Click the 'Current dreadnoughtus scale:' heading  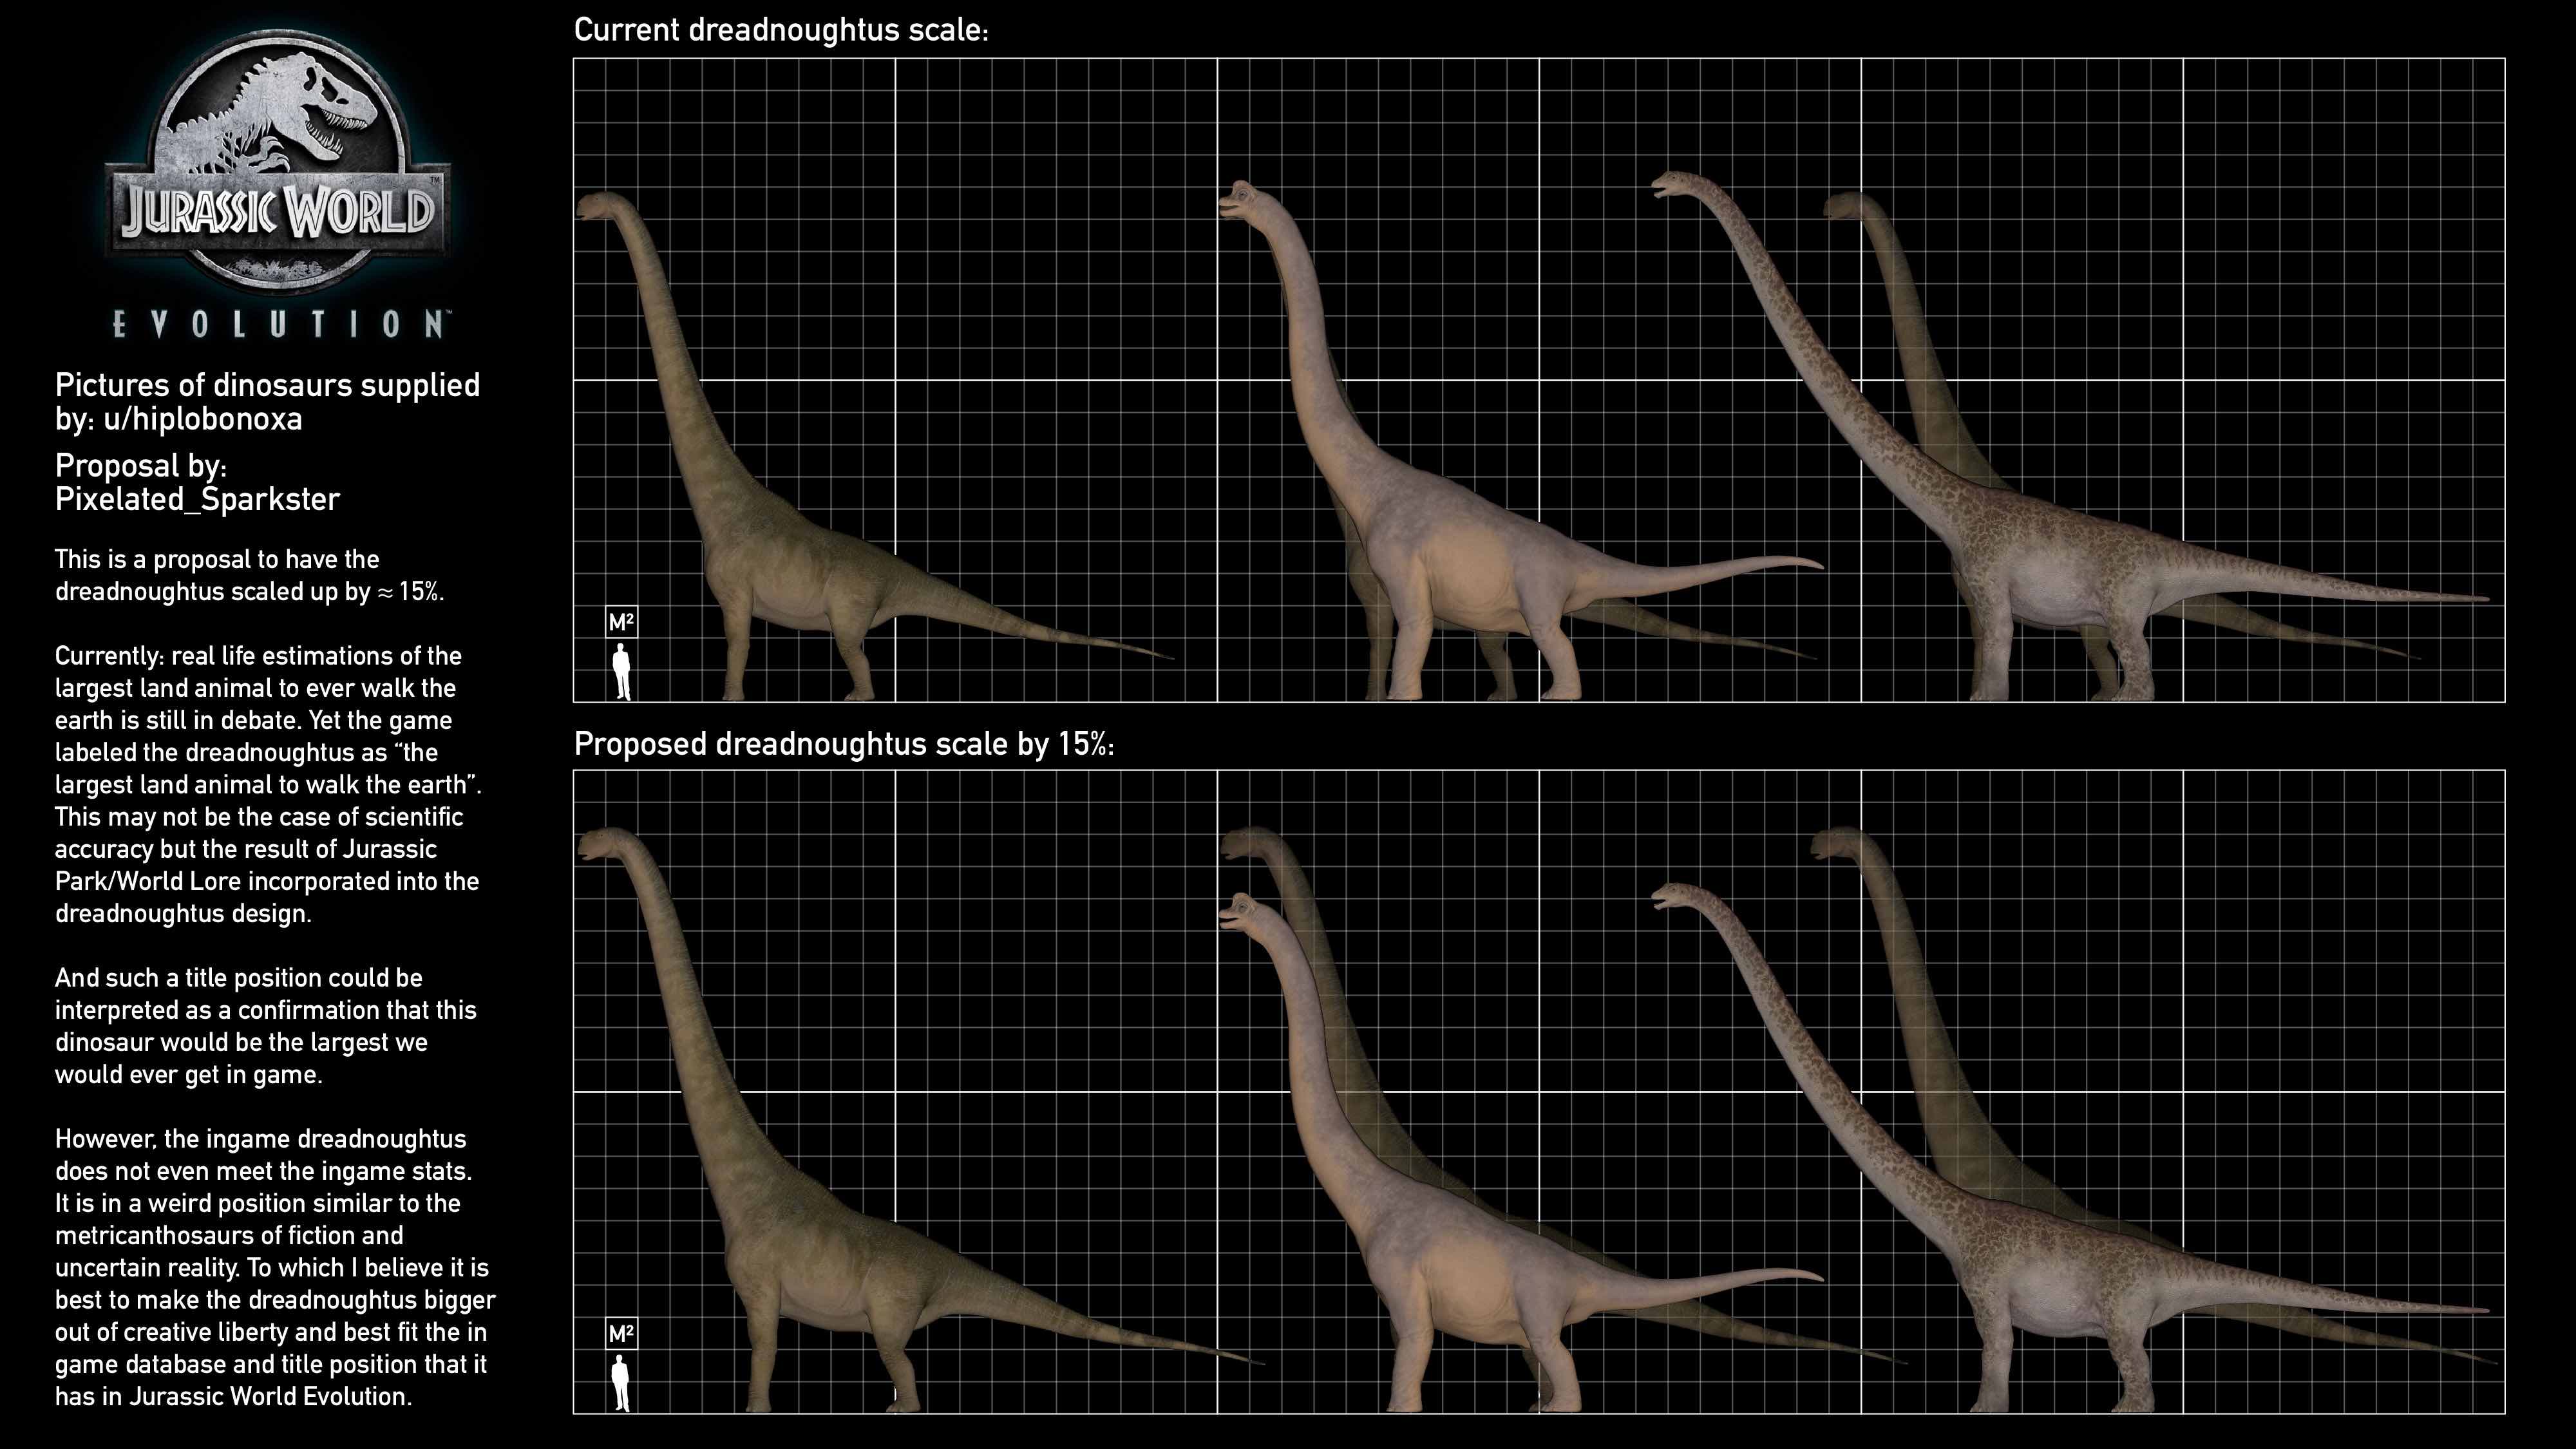[781, 31]
